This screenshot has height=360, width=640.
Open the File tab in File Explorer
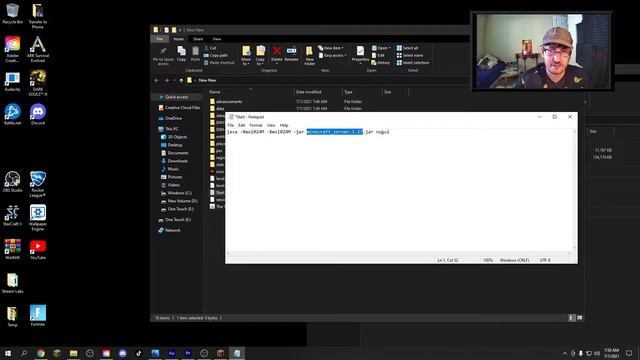(160, 39)
